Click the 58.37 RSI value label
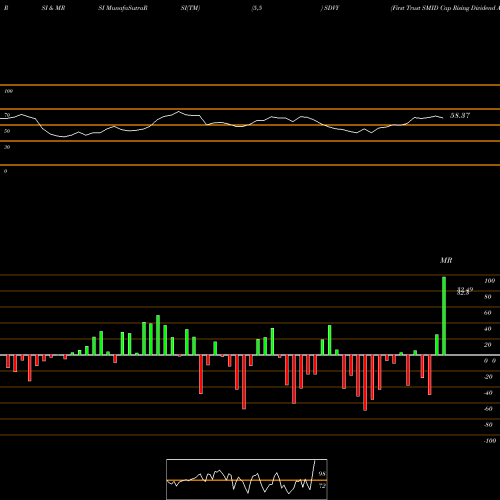This screenshot has height=500, width=500. 460,116
